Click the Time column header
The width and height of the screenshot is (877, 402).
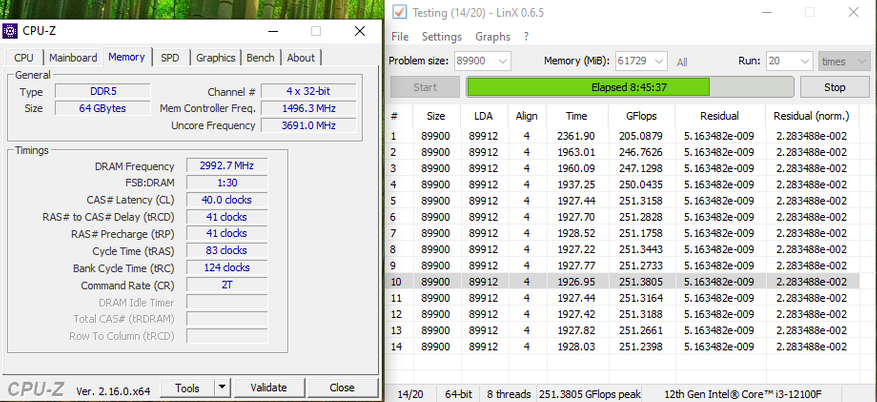577,116
